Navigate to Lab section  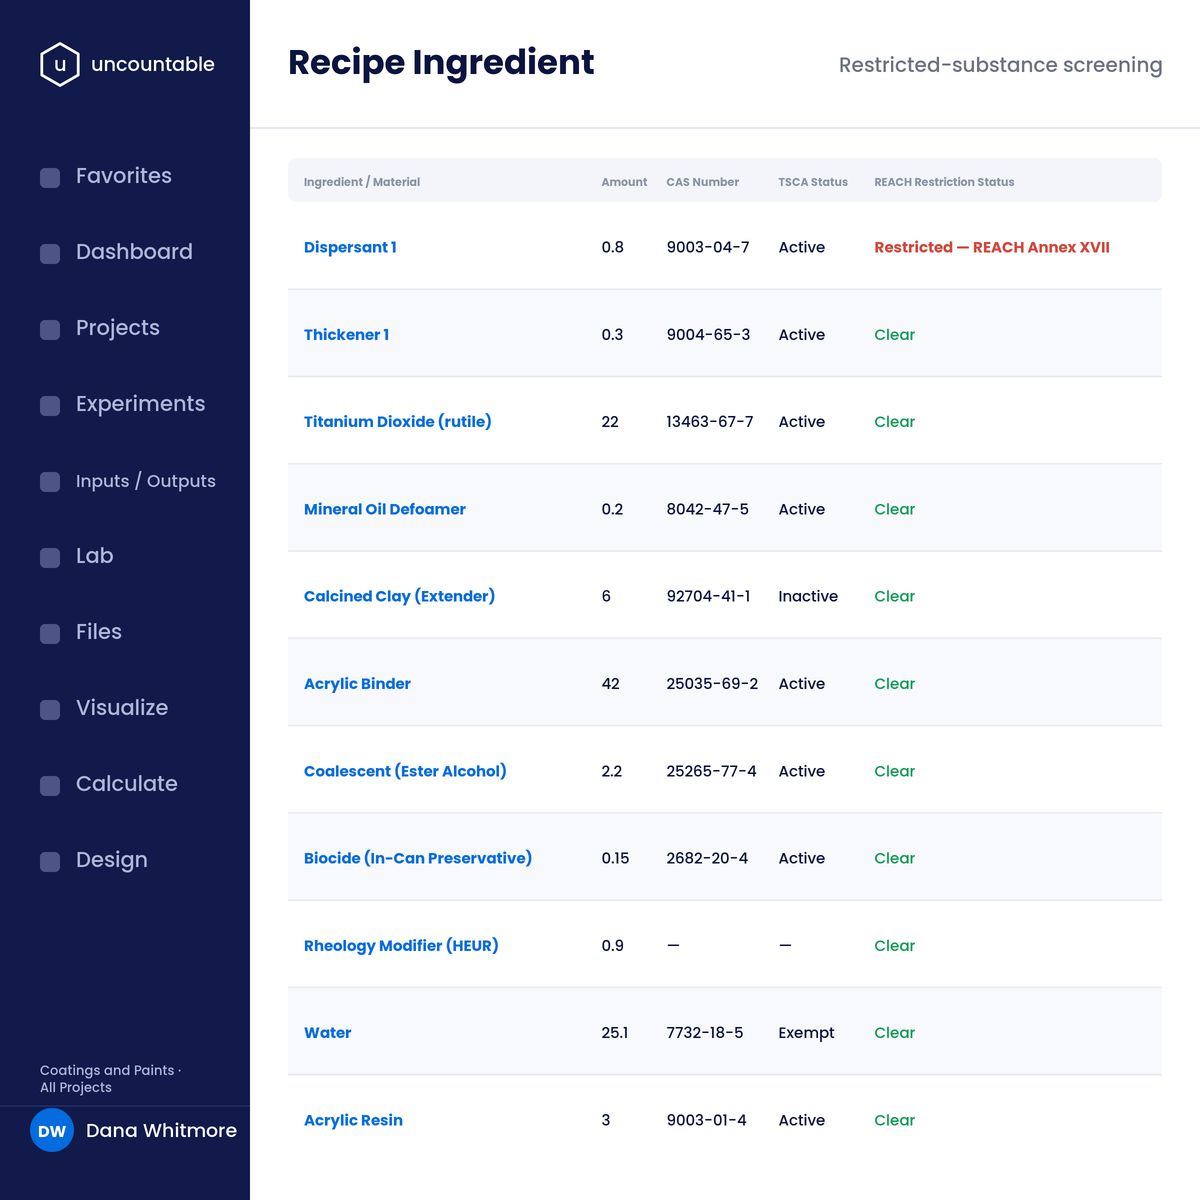click(x=95, y=556)
